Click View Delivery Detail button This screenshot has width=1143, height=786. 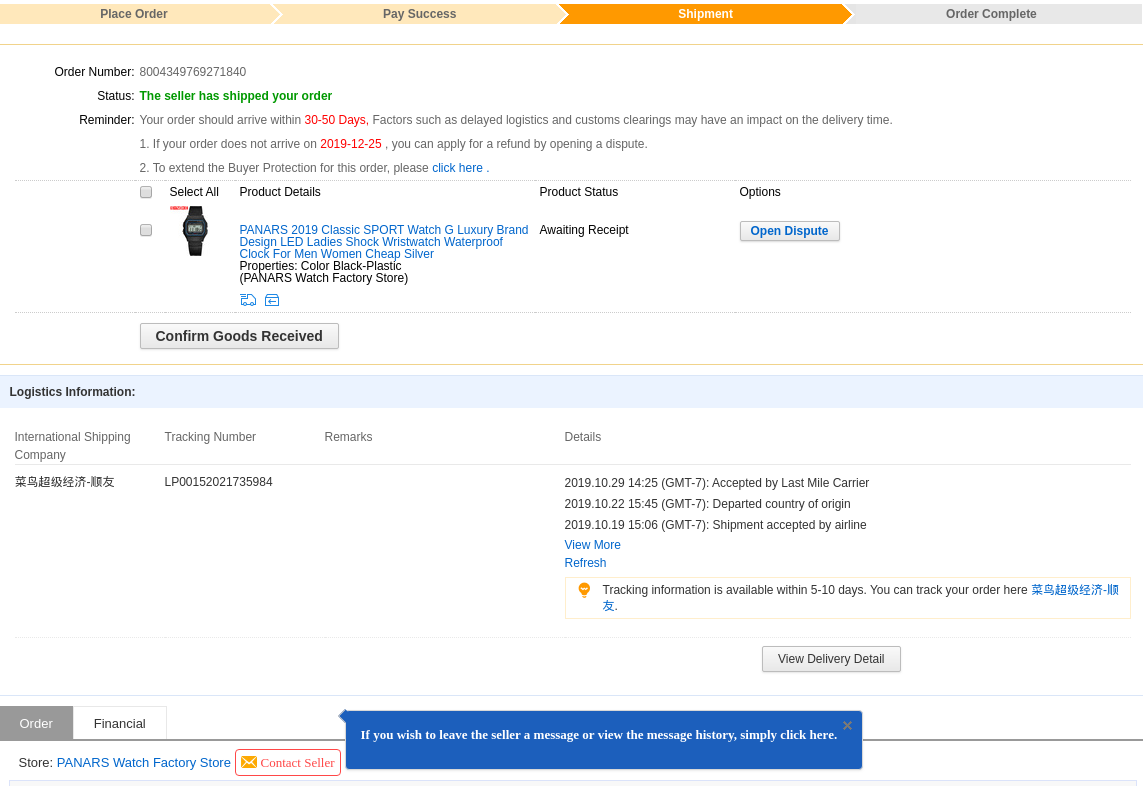pos(831,659)
